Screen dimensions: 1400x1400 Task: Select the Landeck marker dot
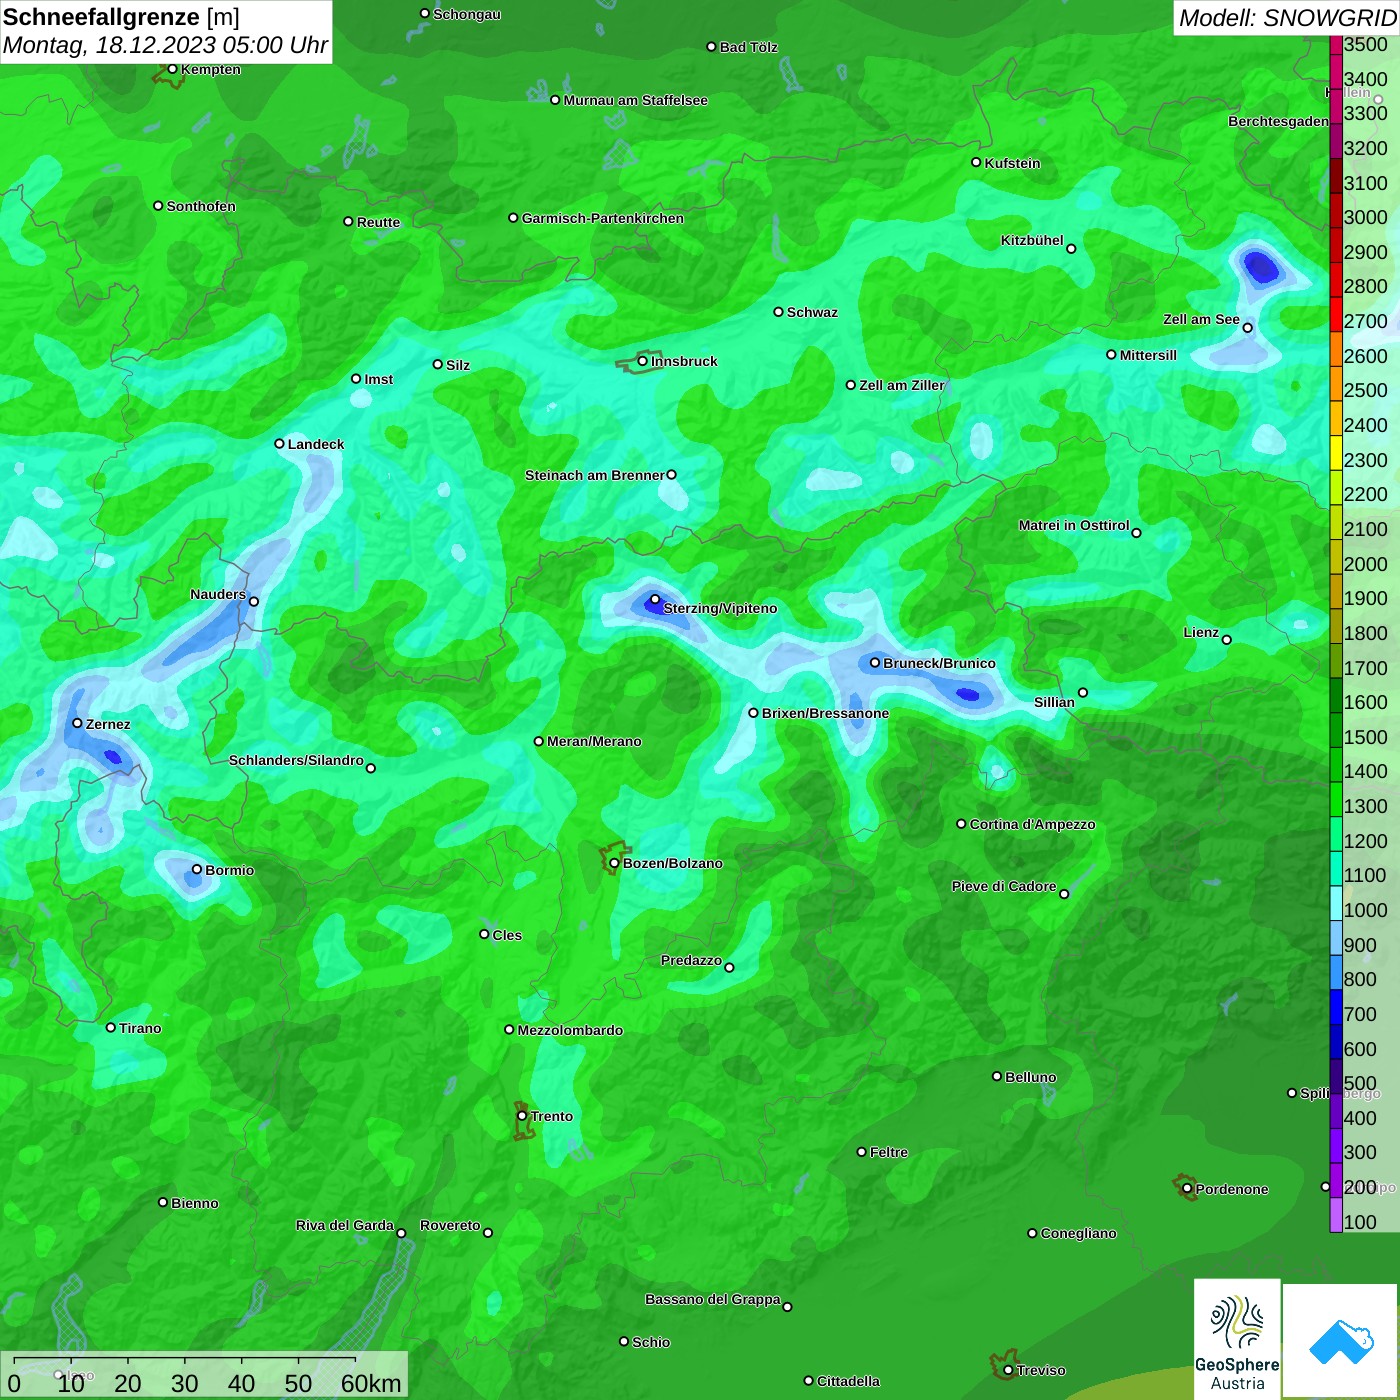279,443
